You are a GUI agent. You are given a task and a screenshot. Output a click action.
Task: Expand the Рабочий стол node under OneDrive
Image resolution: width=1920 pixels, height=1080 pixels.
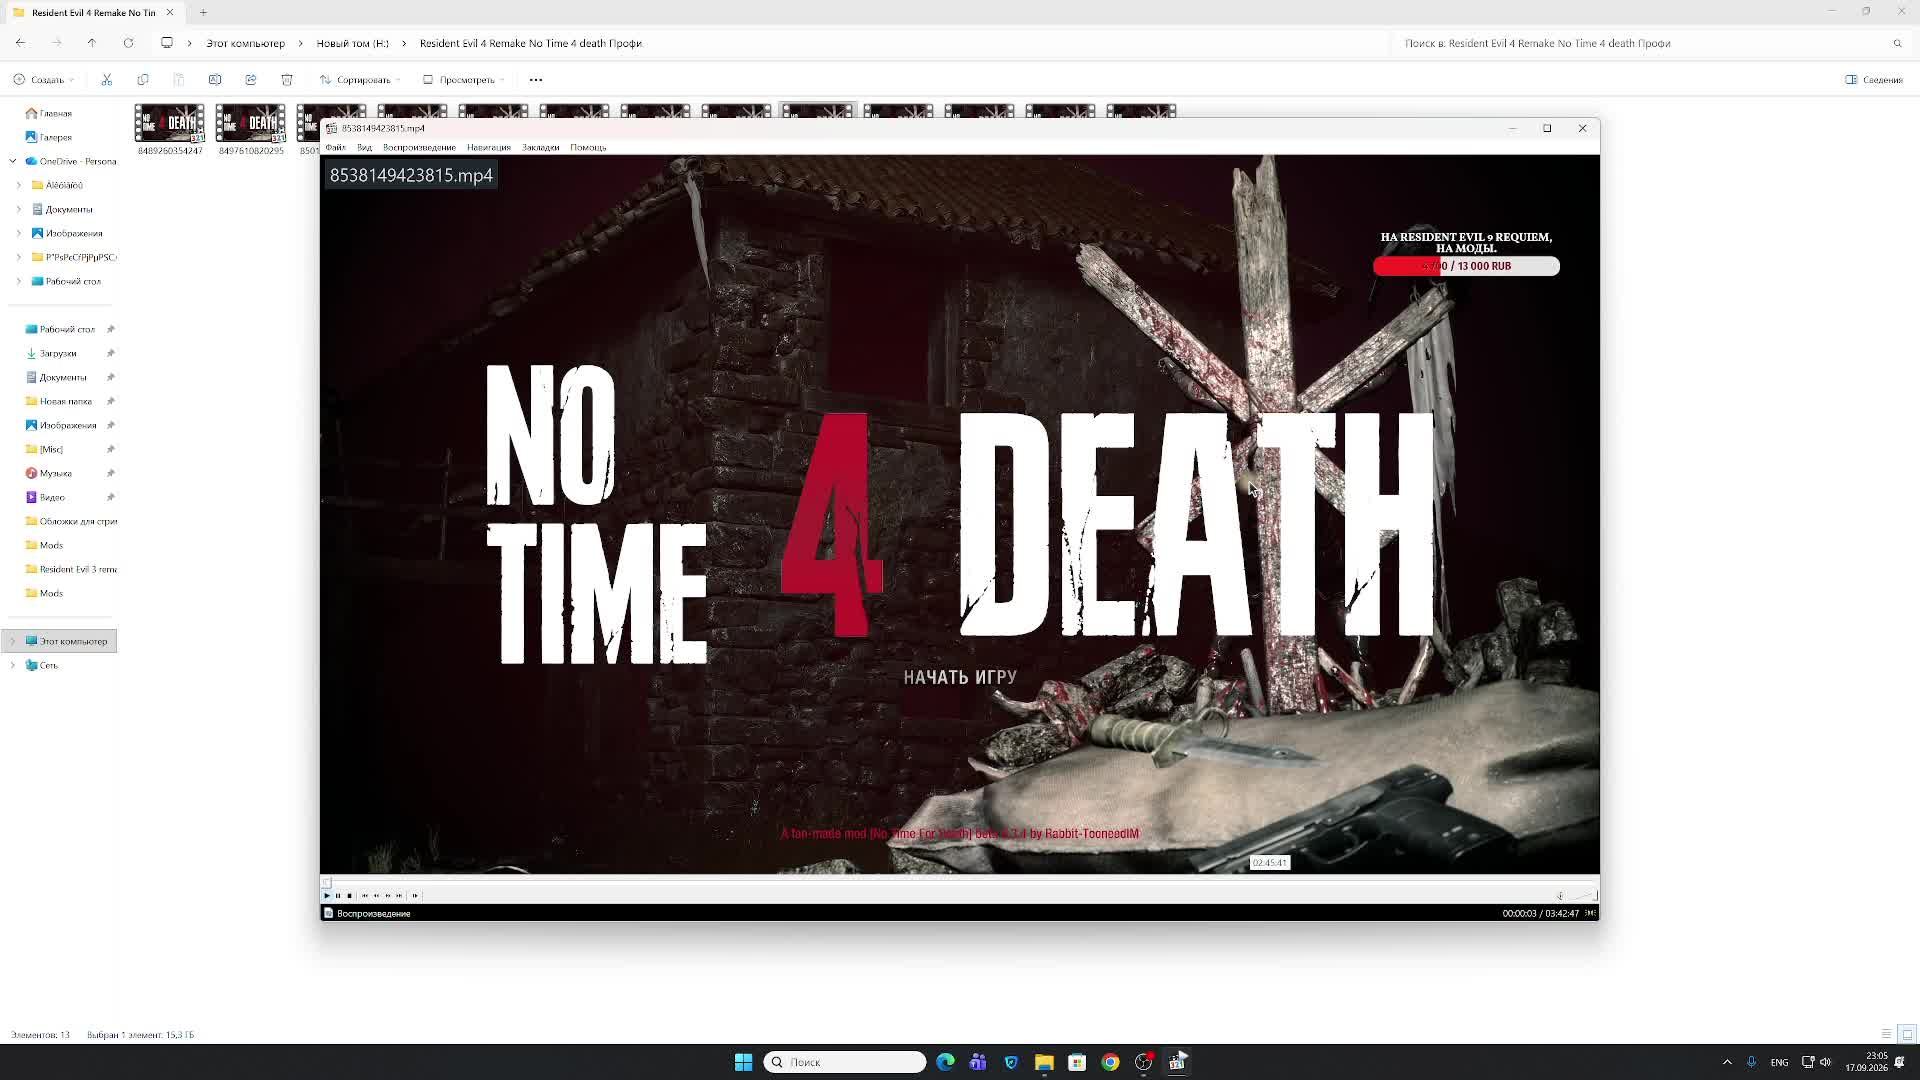[x=18, y=281]
